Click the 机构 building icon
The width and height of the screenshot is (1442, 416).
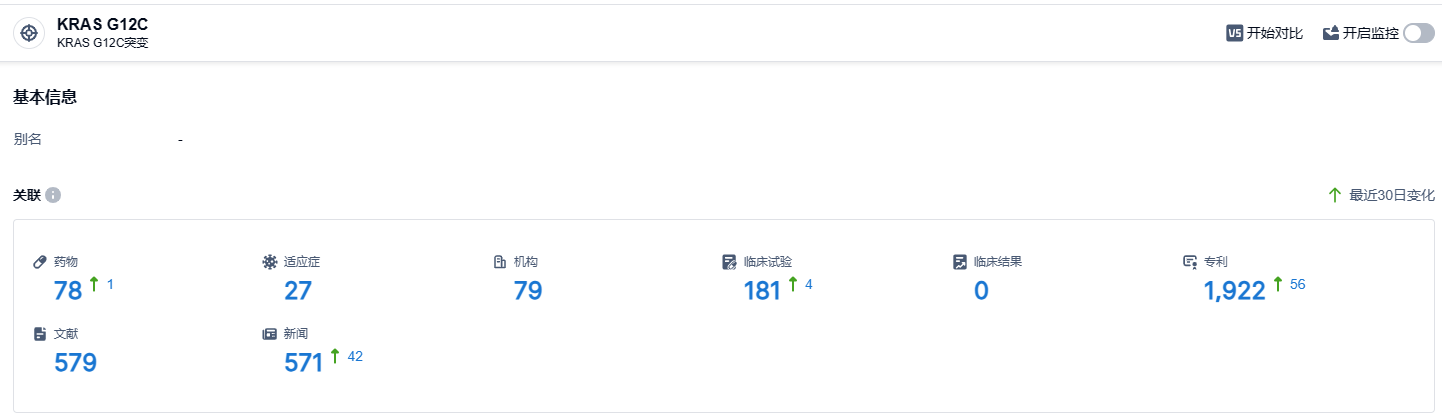click(499, 262)
